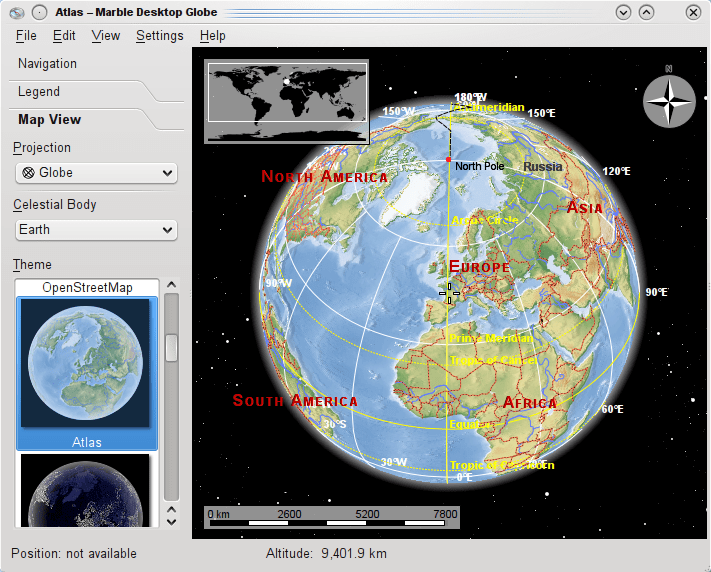This screenshot has width=711, height=572.
Task: Click the North Pole marker dot
Action: point(449,160)
